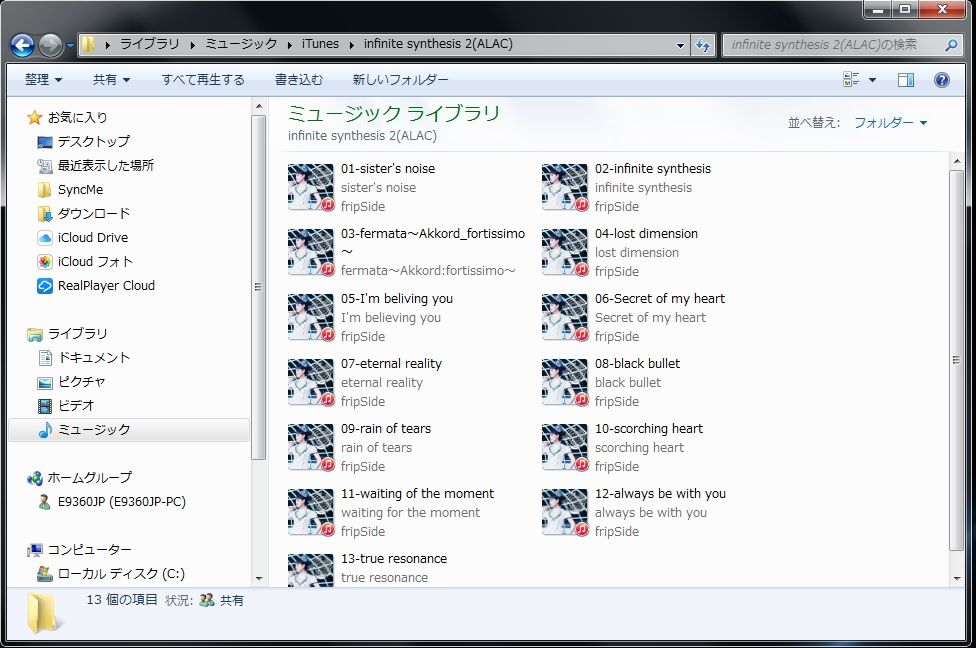Select iTunes in the address breadcrumb

[320, 44]
